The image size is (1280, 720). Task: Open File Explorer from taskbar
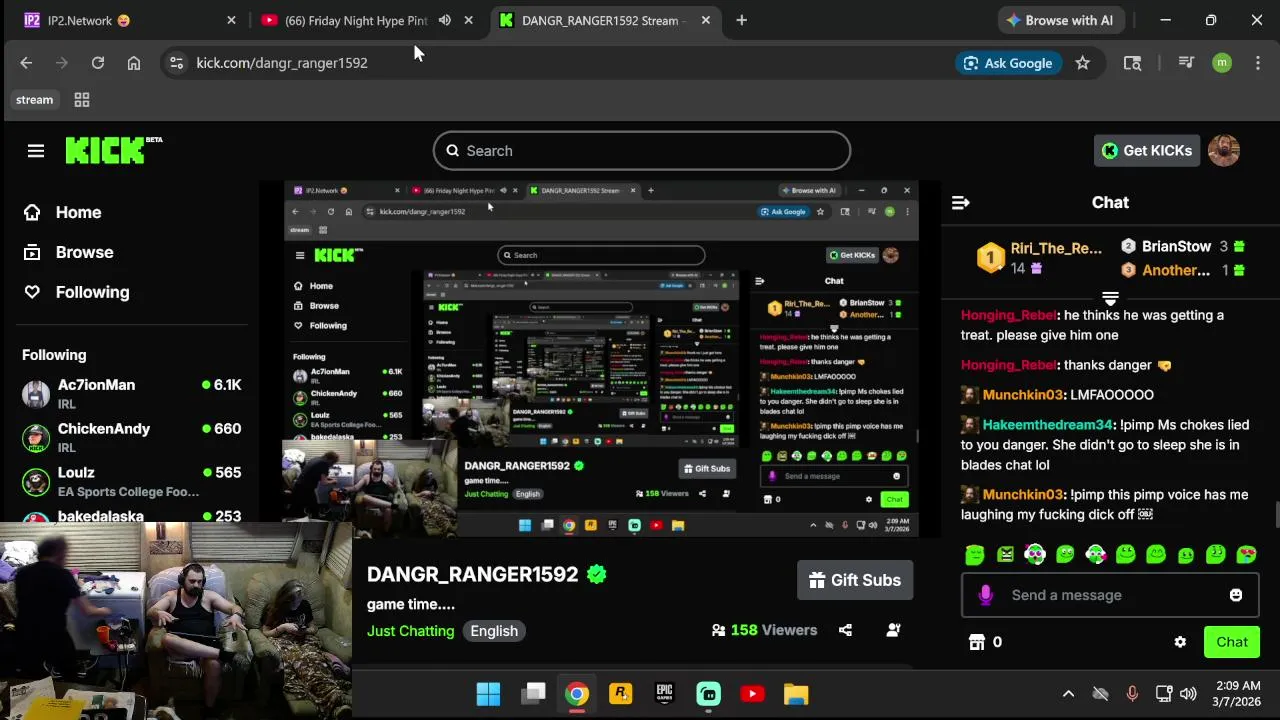pyautogui.click(x=796, y=694)
